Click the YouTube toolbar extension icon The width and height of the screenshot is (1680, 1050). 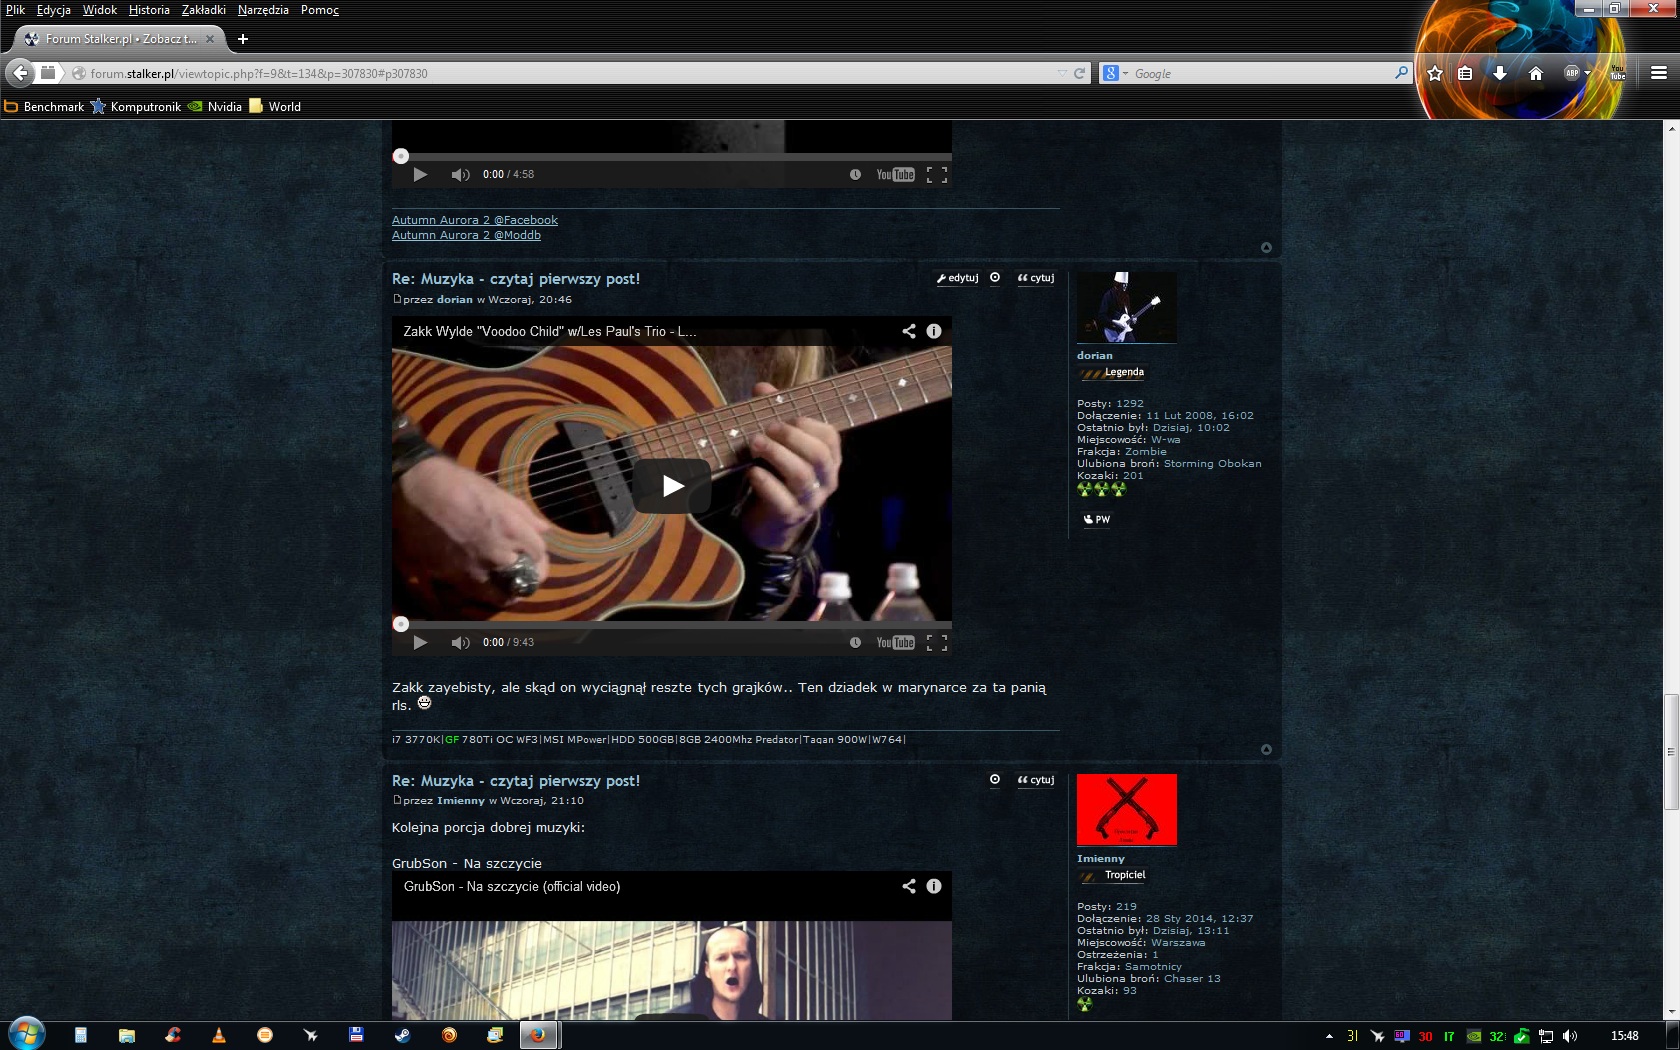tap(1618, 73)
